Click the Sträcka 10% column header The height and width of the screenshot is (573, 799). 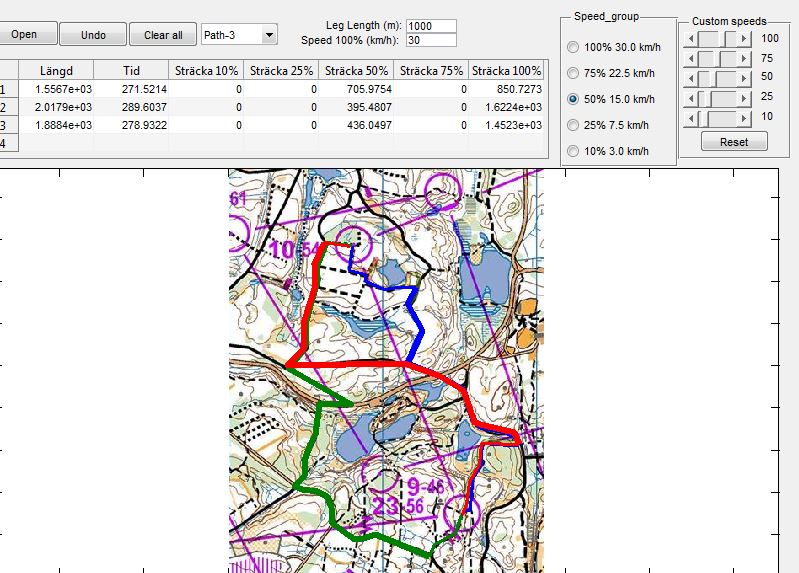206,70
